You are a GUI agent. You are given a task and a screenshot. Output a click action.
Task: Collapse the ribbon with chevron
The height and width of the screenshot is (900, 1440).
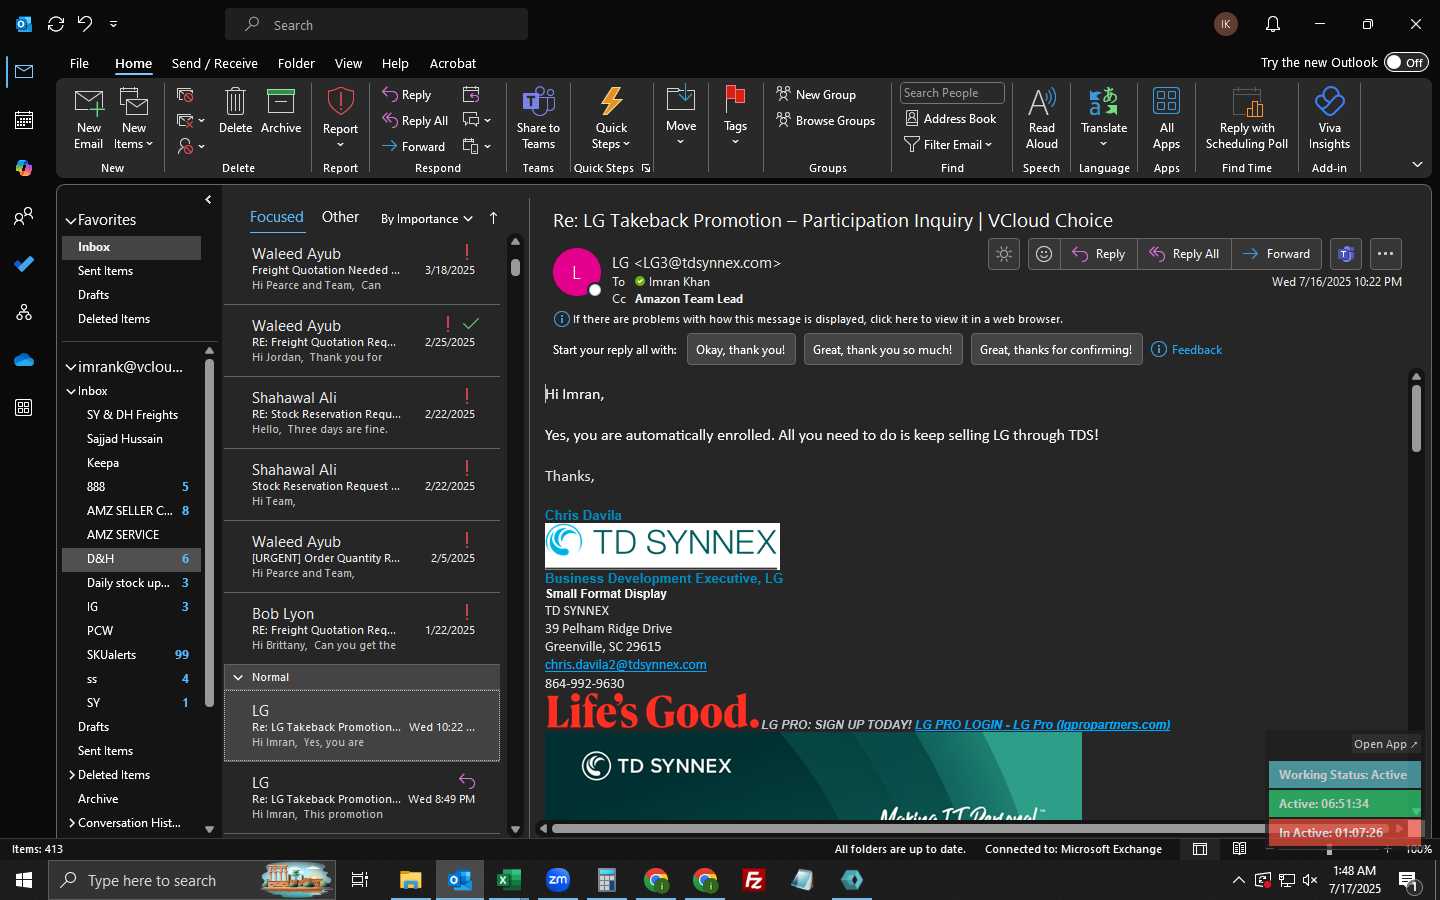(1417, 164)
